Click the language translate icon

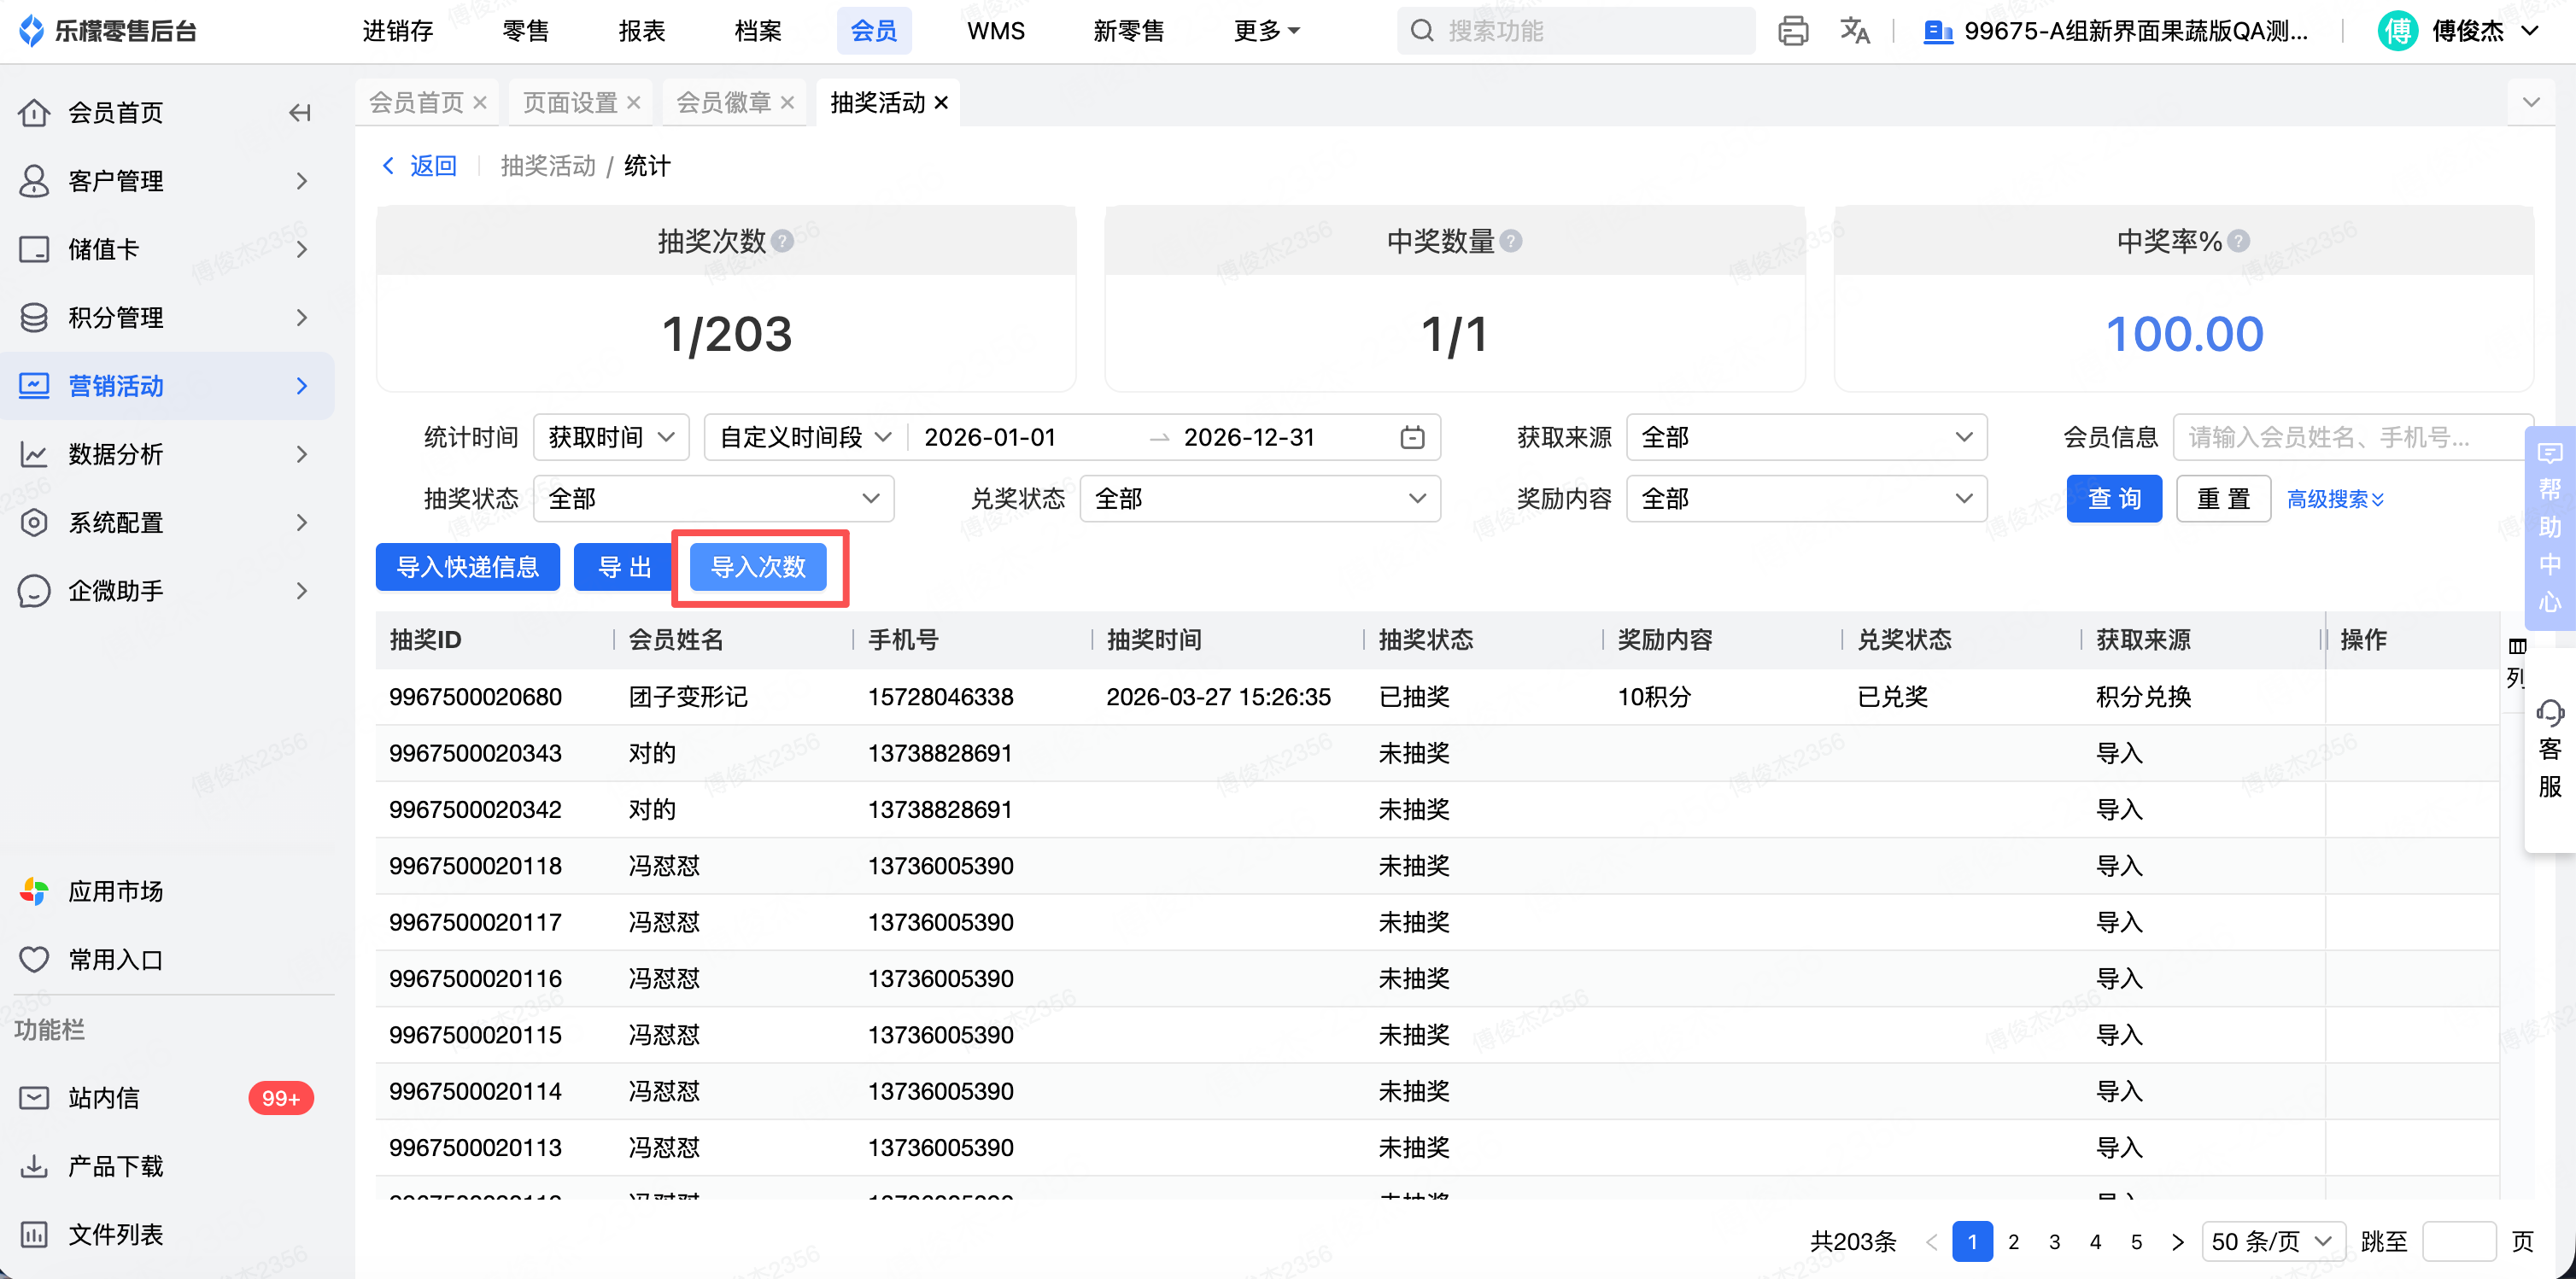pyautogui.click(x=1854, y=31)
